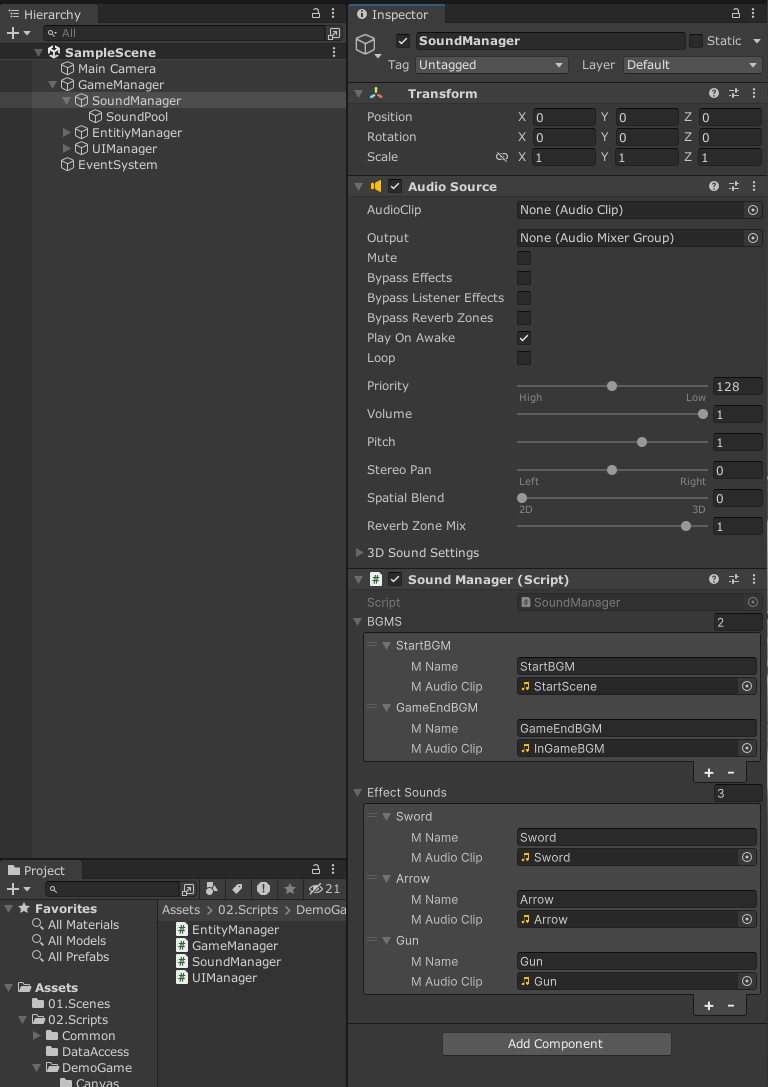This screenshot has width=768, height=1087.
Task: Enable Bypass Listener Effects checkbox
Action: click(524, 298)
